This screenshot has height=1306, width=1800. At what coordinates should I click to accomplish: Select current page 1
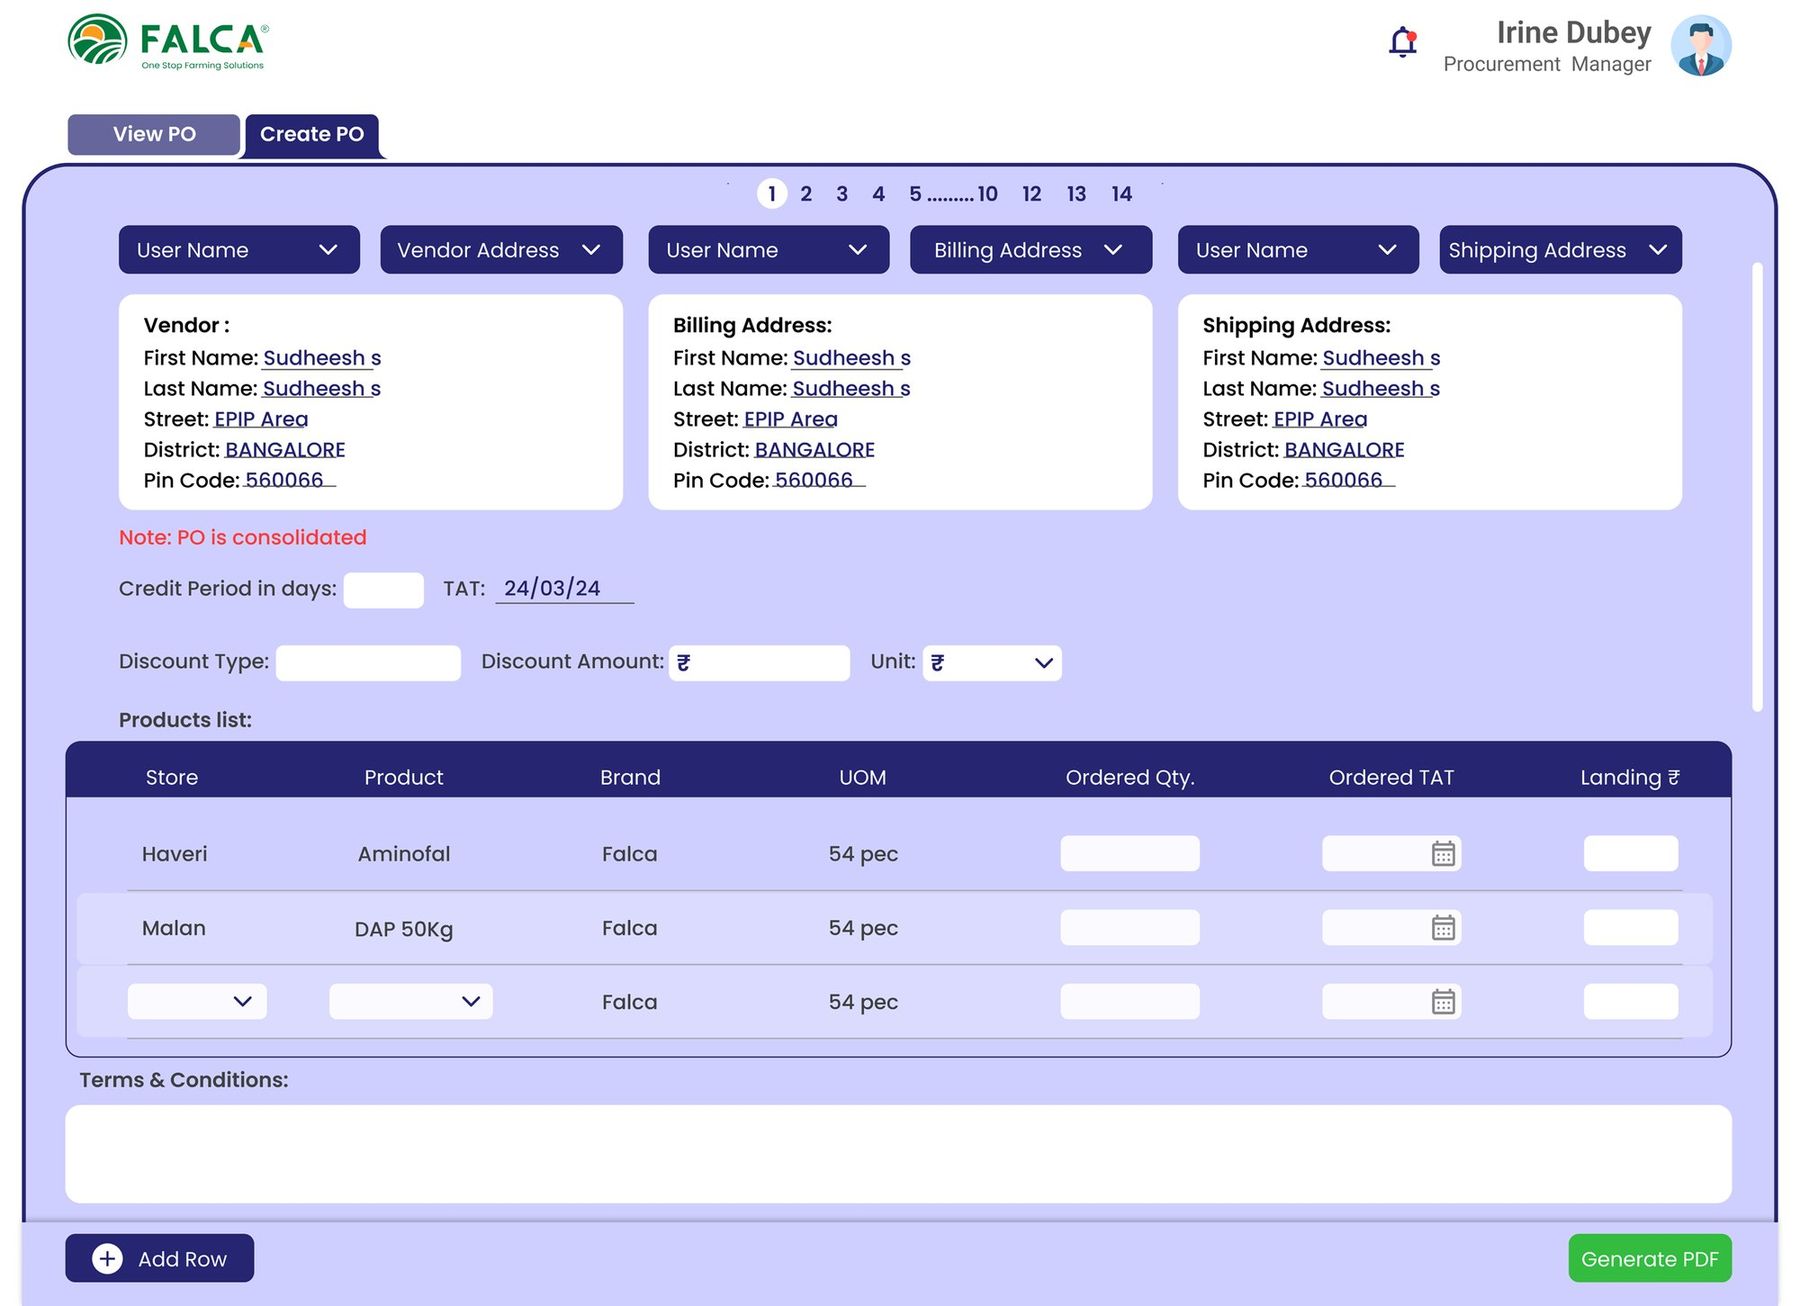[x=772, y=194]
